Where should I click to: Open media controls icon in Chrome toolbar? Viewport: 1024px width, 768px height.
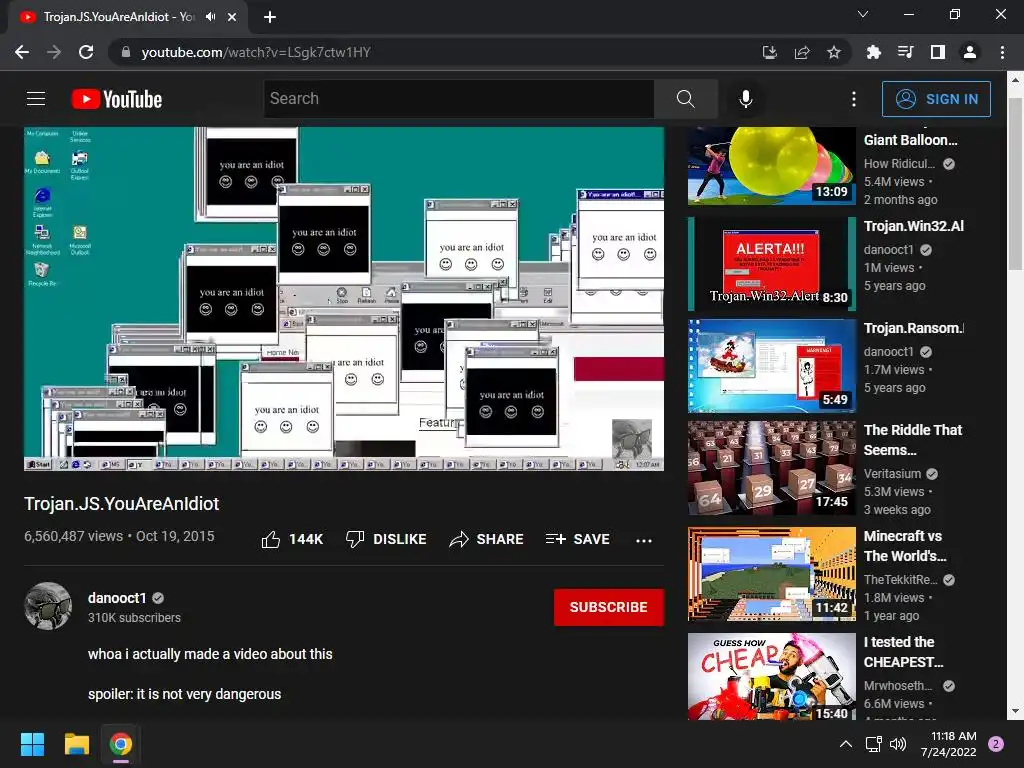[x=905, y=52]
